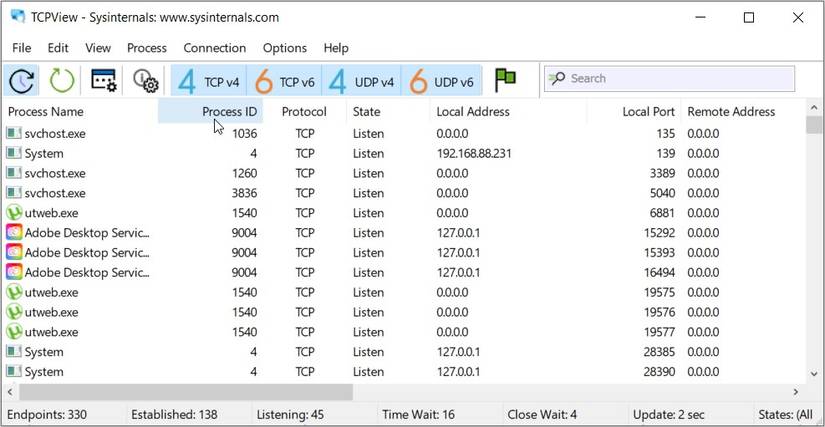Click utweb.exe name on port 6881 row
Viewport: 825px width, 427px height.
click(52, 213)
